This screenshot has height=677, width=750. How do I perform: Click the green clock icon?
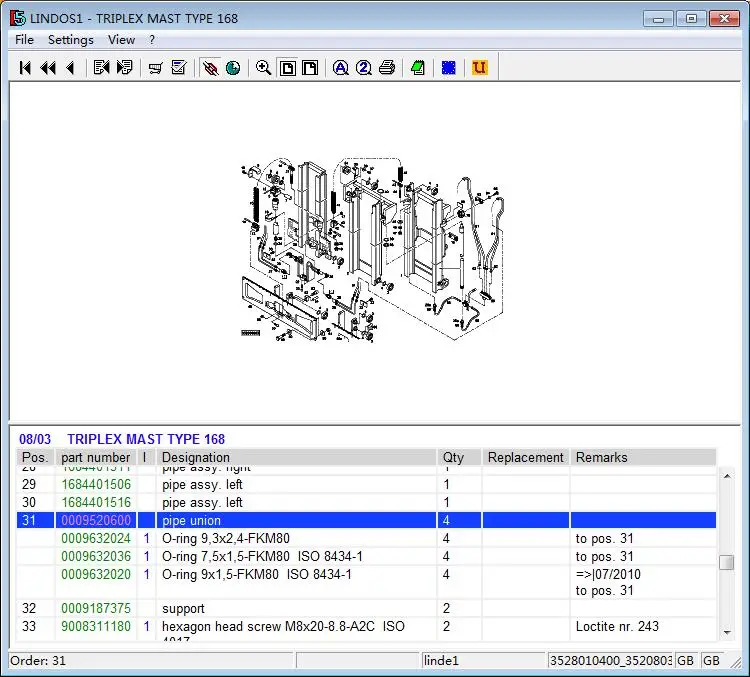point(233,68)
